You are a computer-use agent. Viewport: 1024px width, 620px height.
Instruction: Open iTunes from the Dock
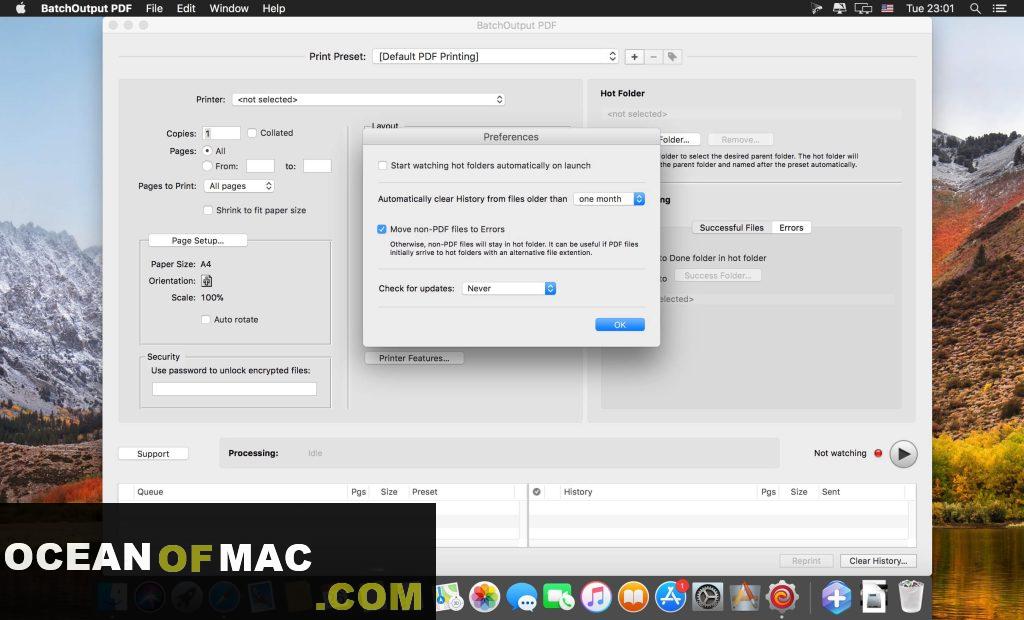point(596,596)
